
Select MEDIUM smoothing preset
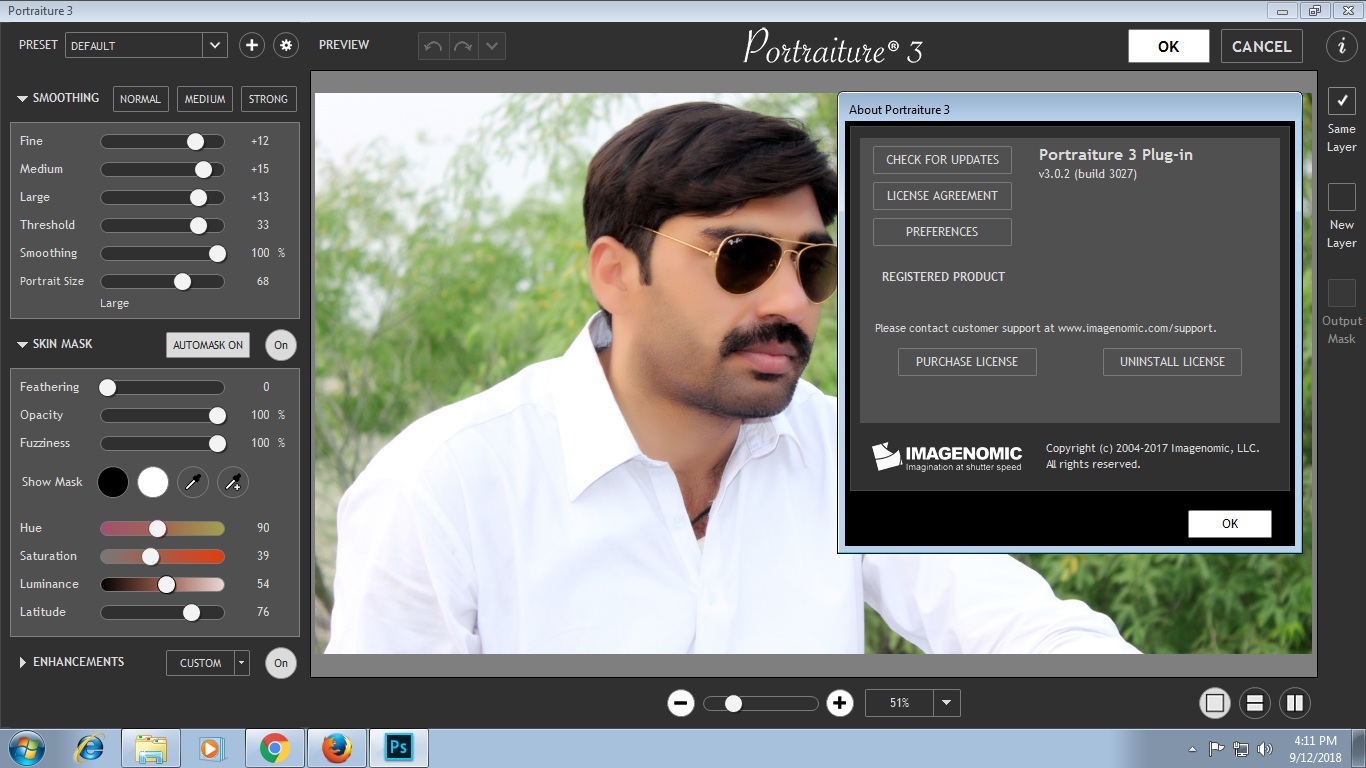click(205, 99)
